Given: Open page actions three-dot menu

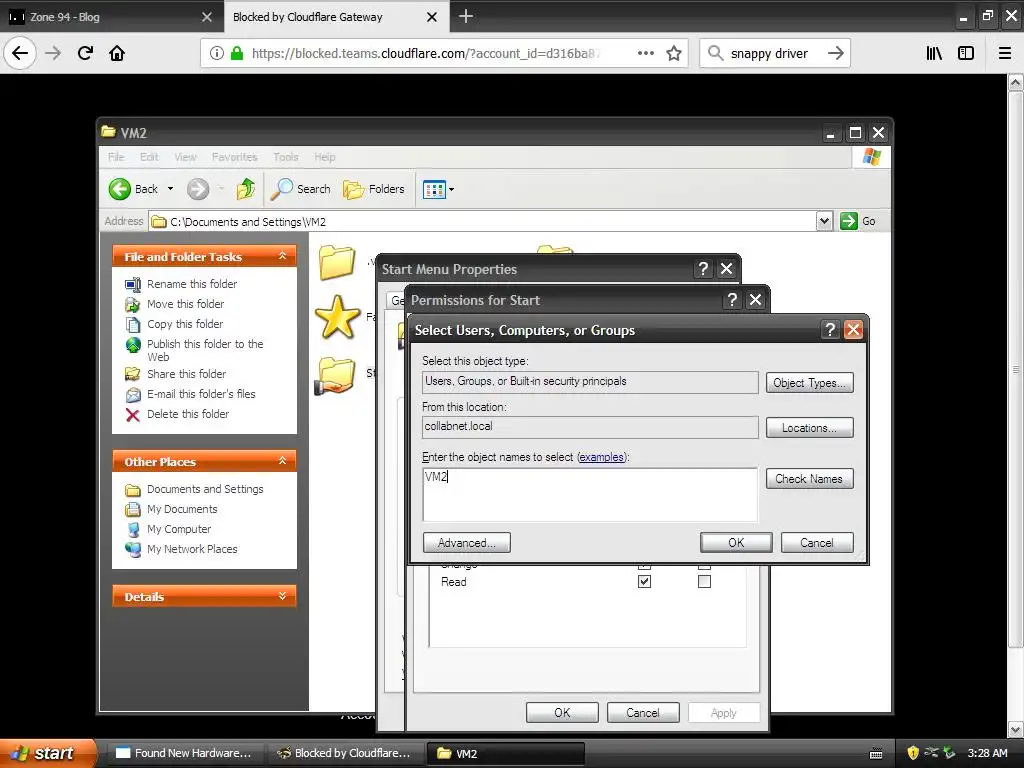Looking at the screenshot, I should (x=645, y=53).
